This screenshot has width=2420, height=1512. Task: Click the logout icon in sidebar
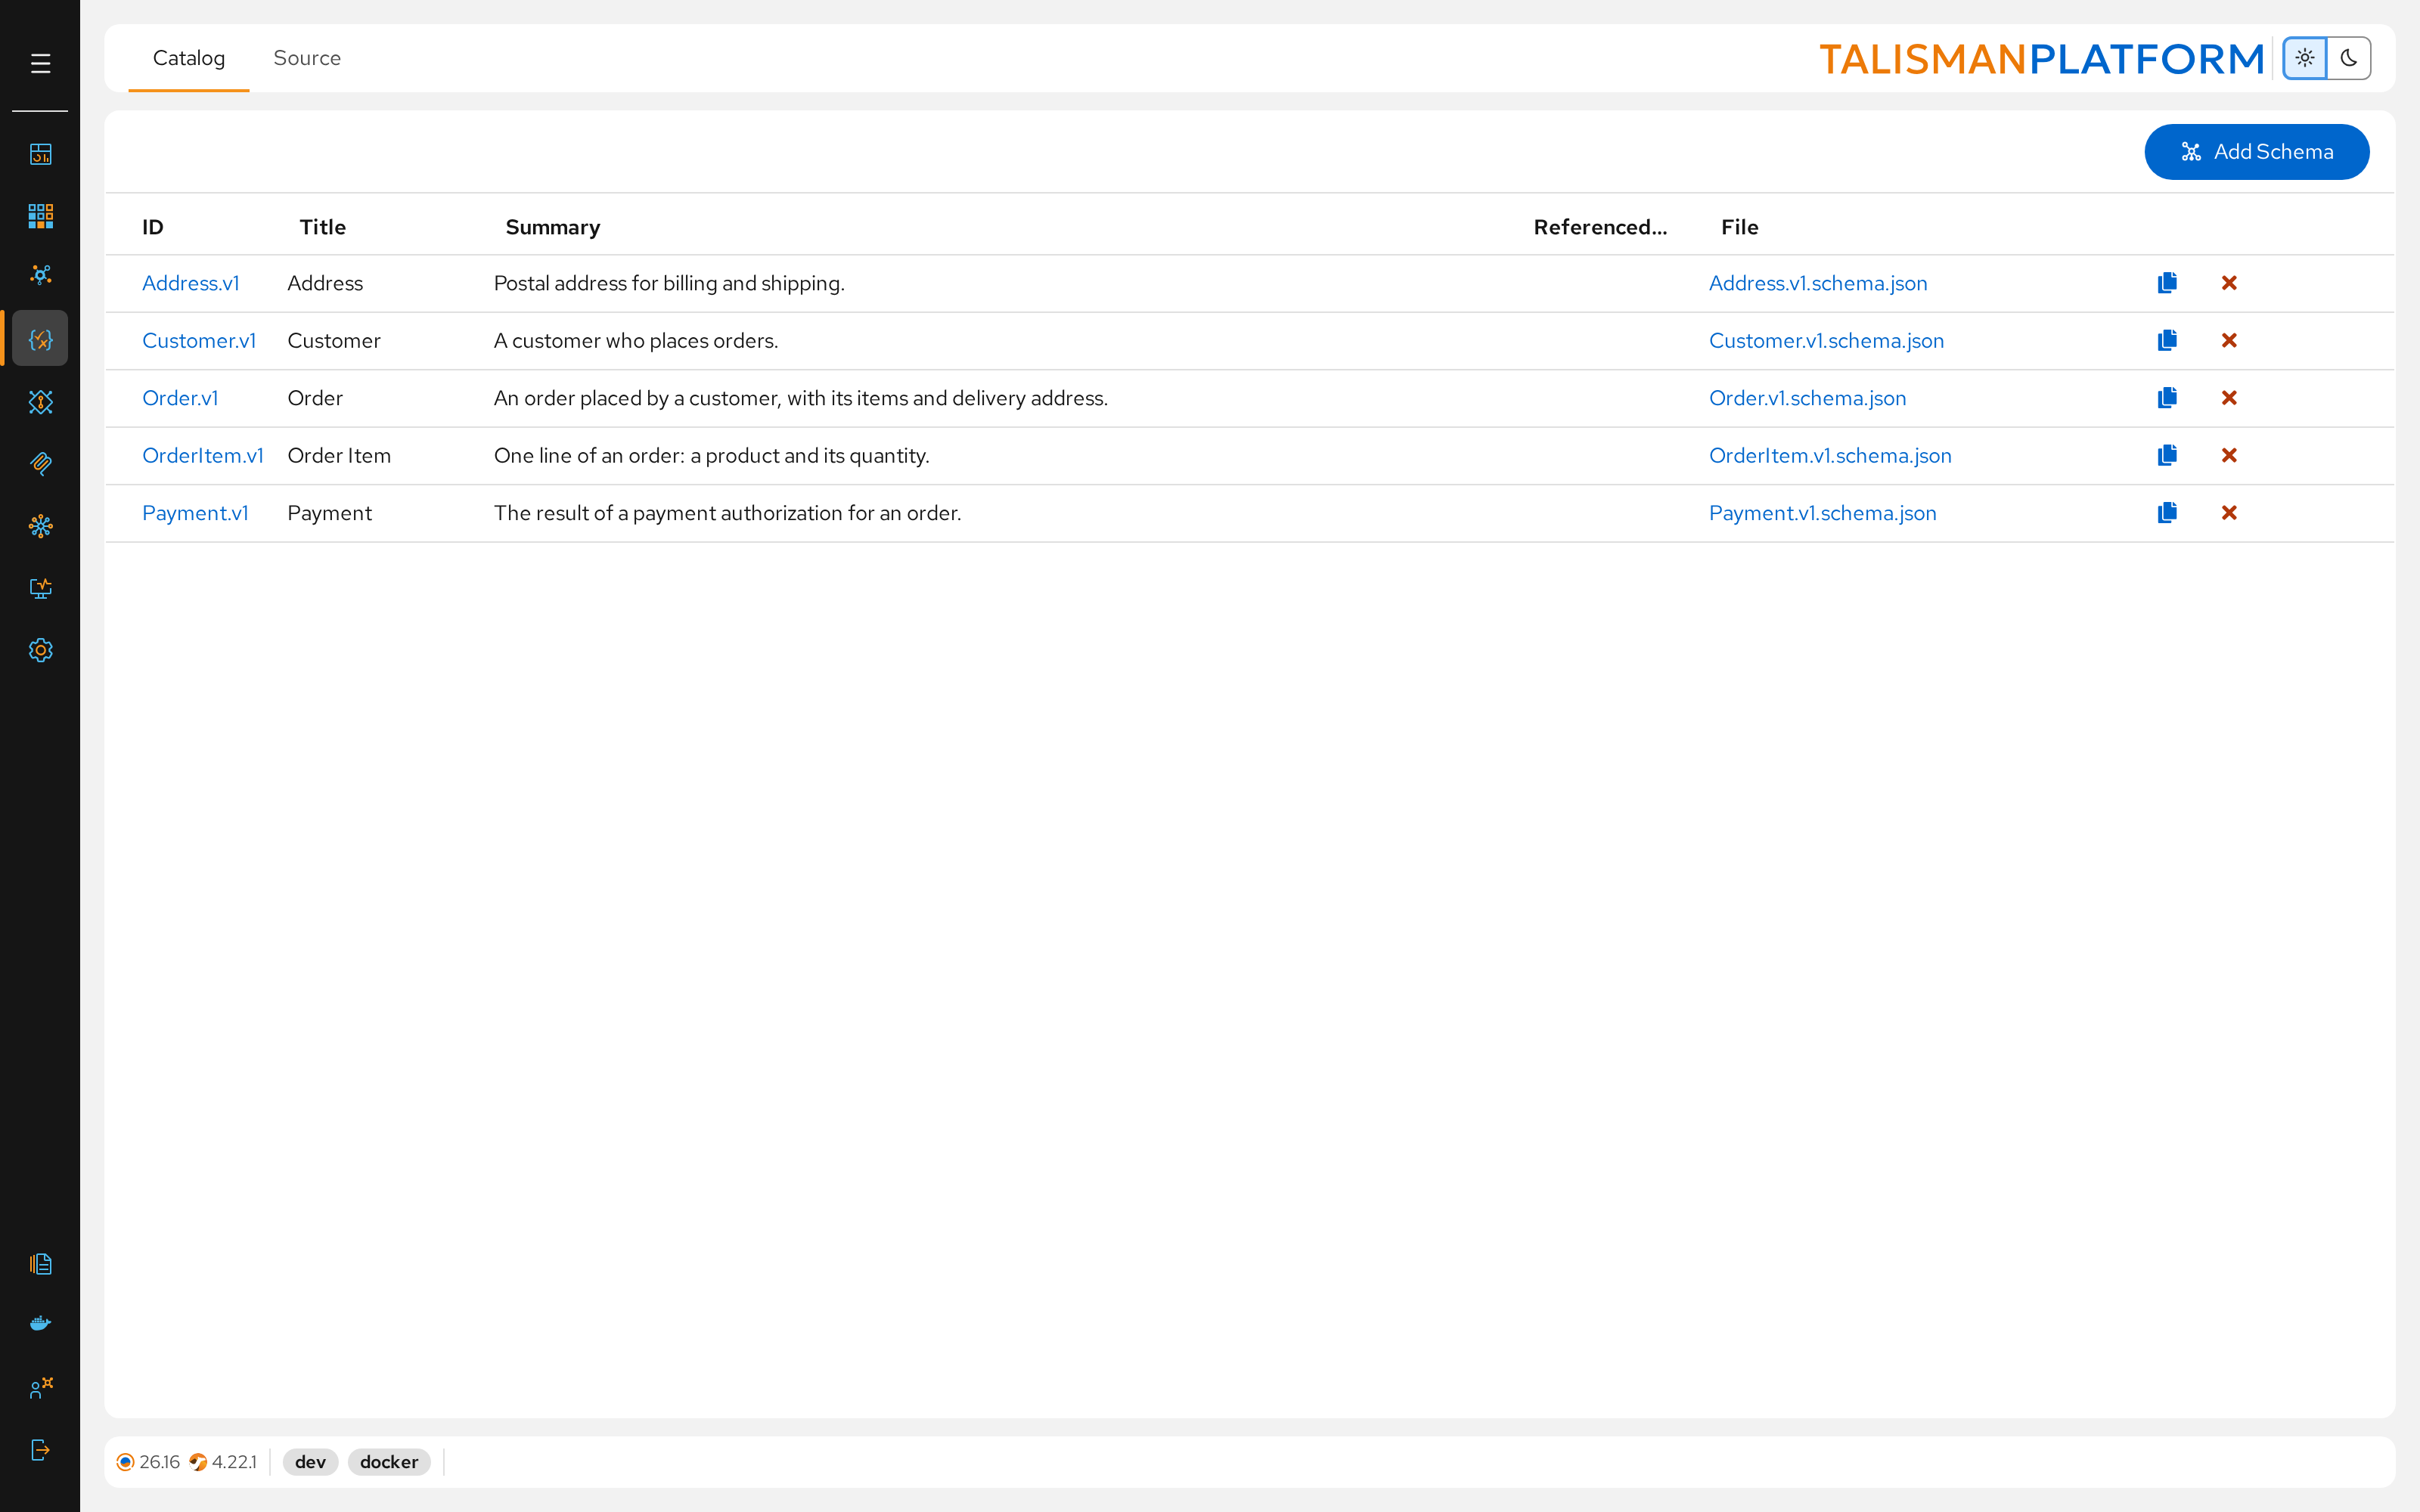click(40, 1450)
